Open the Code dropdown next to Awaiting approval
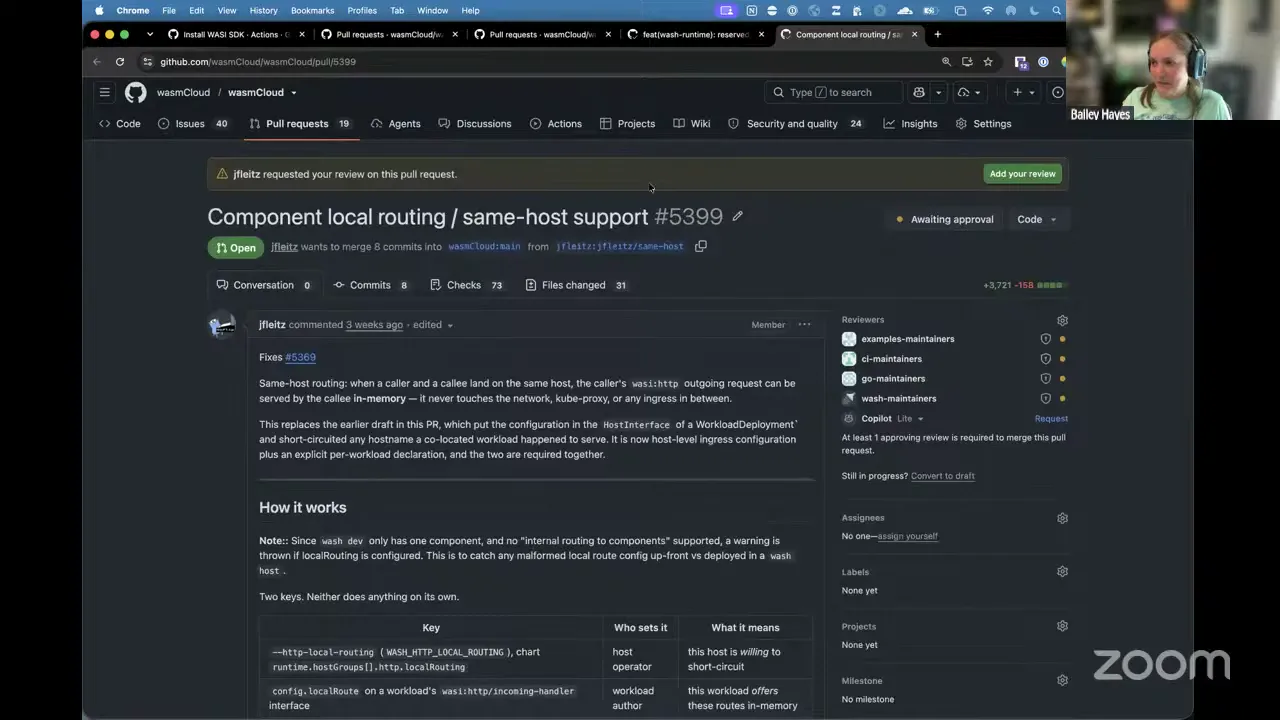The width and height of the screenshot is (1280, 720). (1037, 219)
